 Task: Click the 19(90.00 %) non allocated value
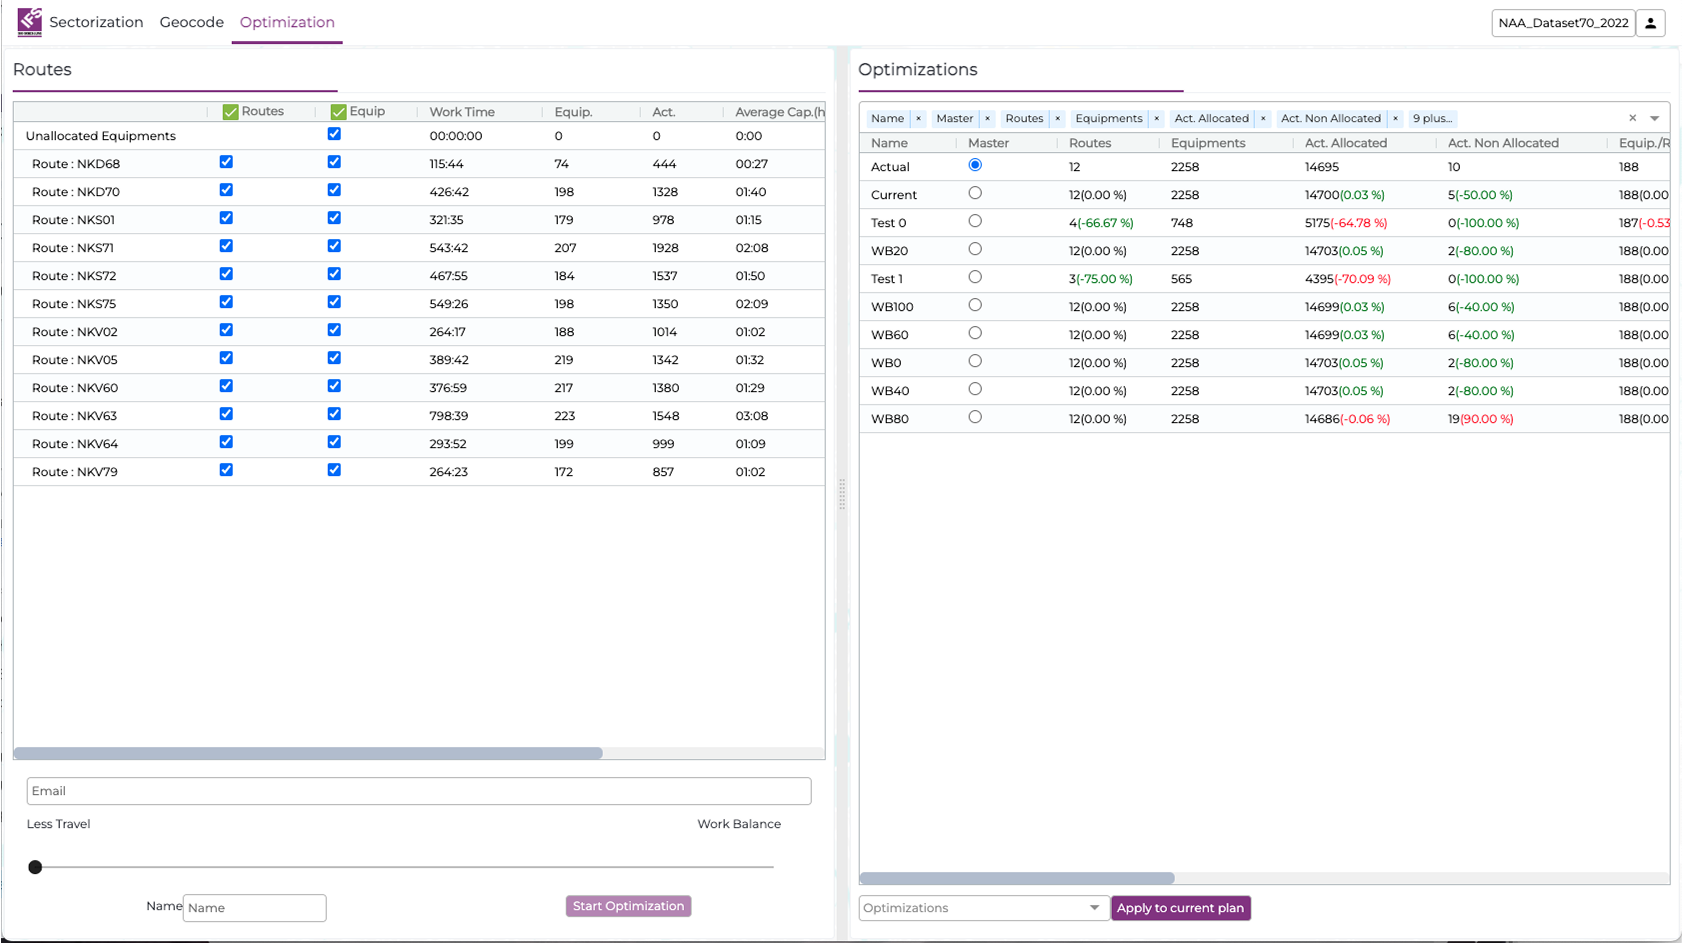click(1480, 419)
